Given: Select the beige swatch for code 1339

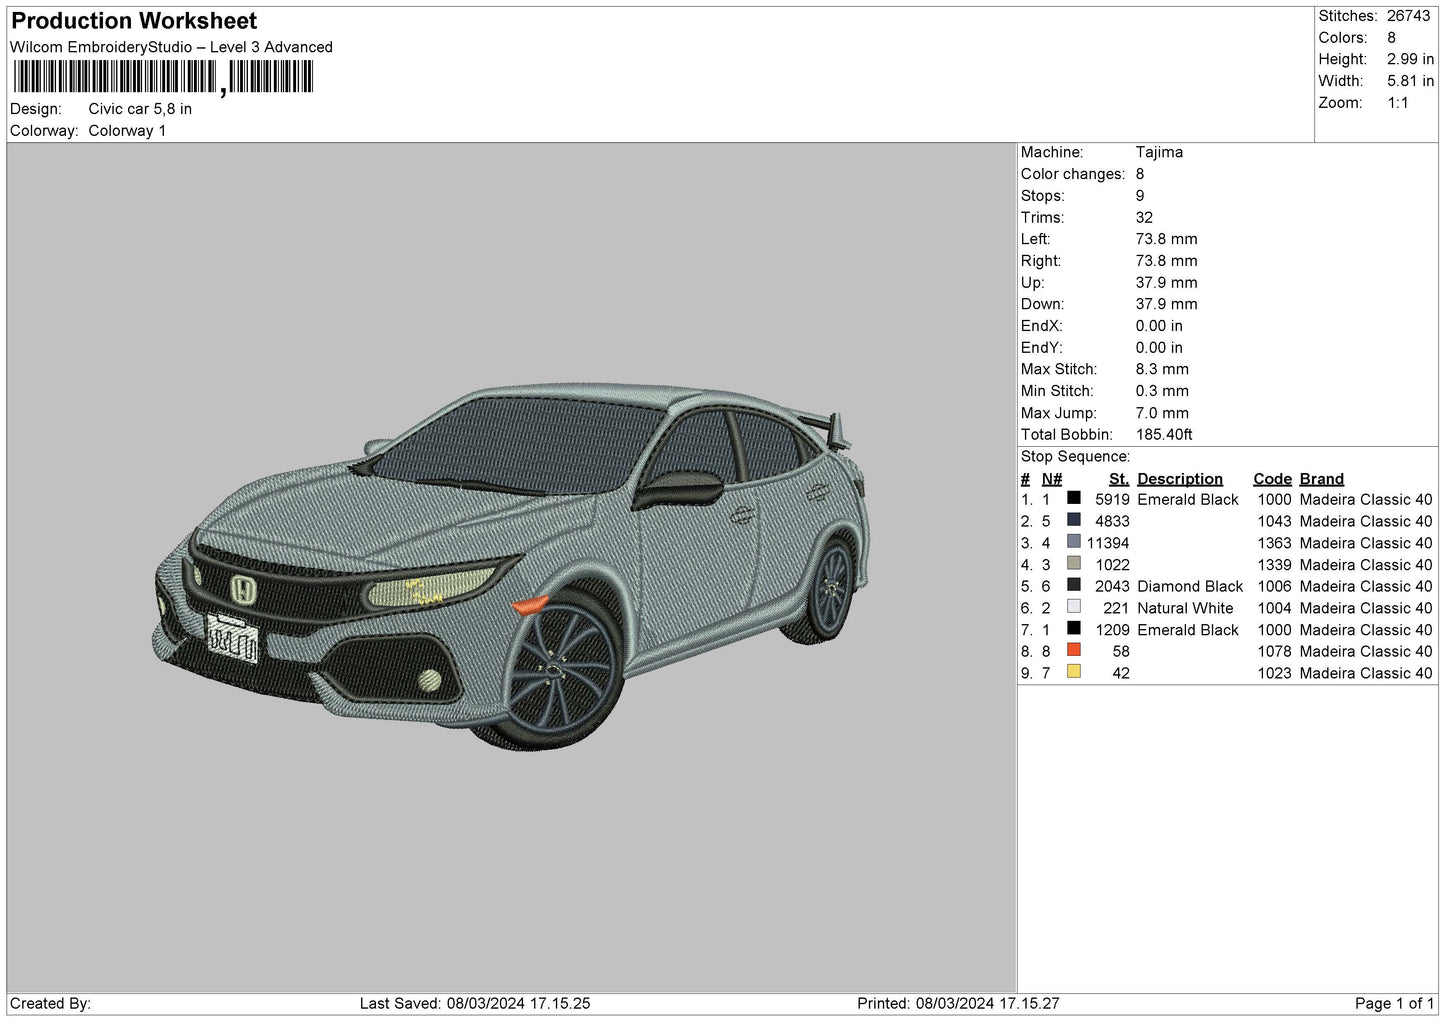Looking at the screenshot, I should point(1074,564).
